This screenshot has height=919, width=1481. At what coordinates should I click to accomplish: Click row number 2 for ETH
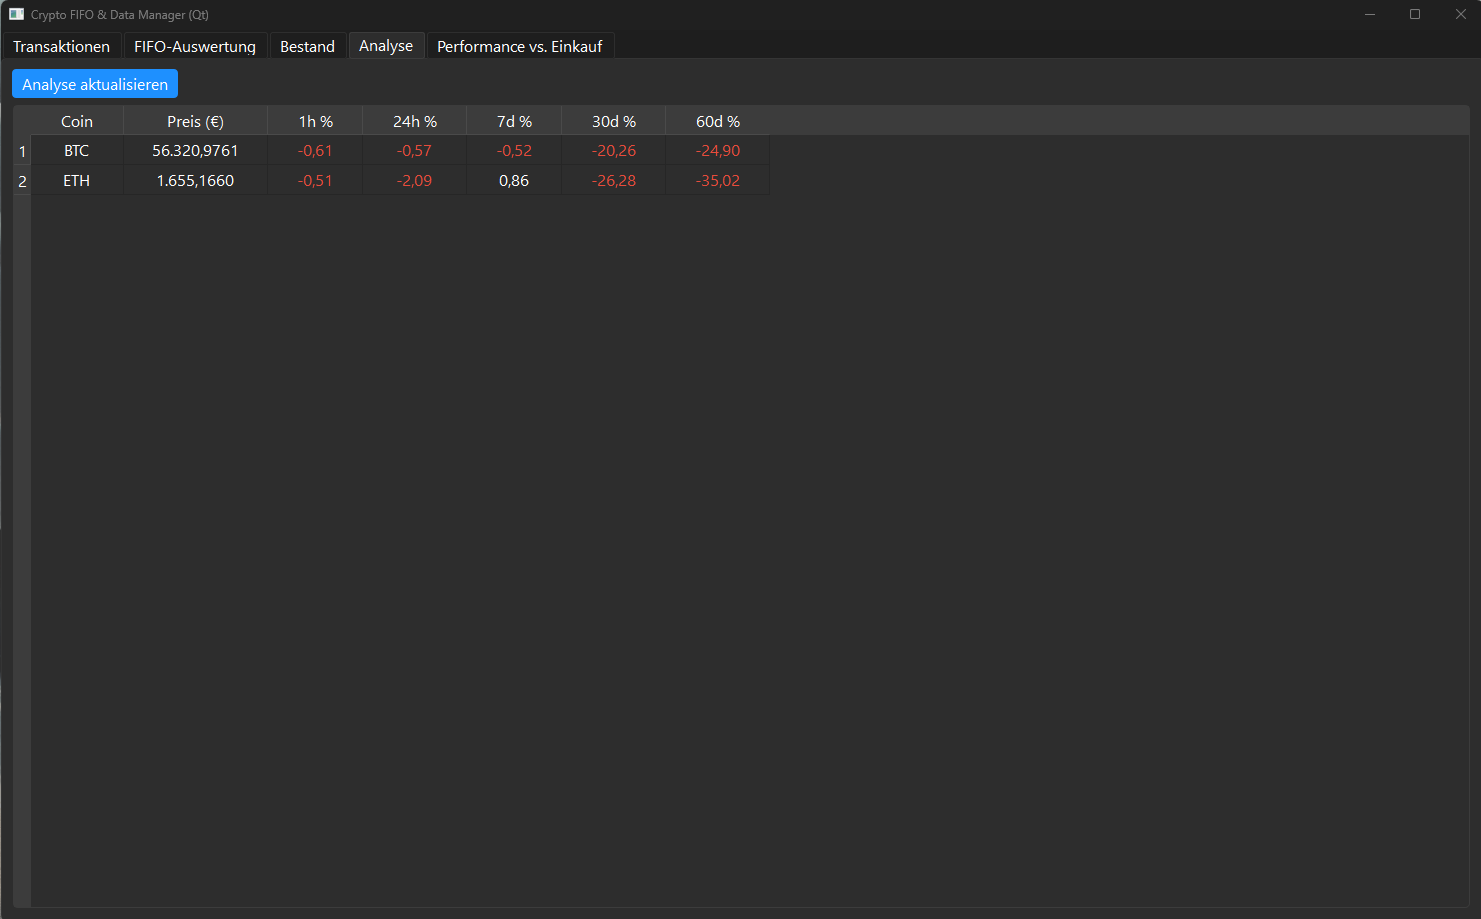coord(21,180)
